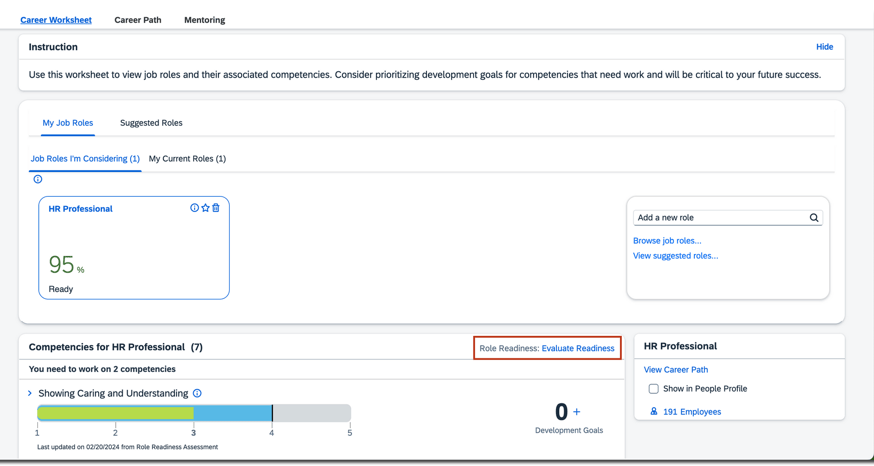Click the info icon on HR Professional card
874x466 pixels.
click(x=194, y=208)
